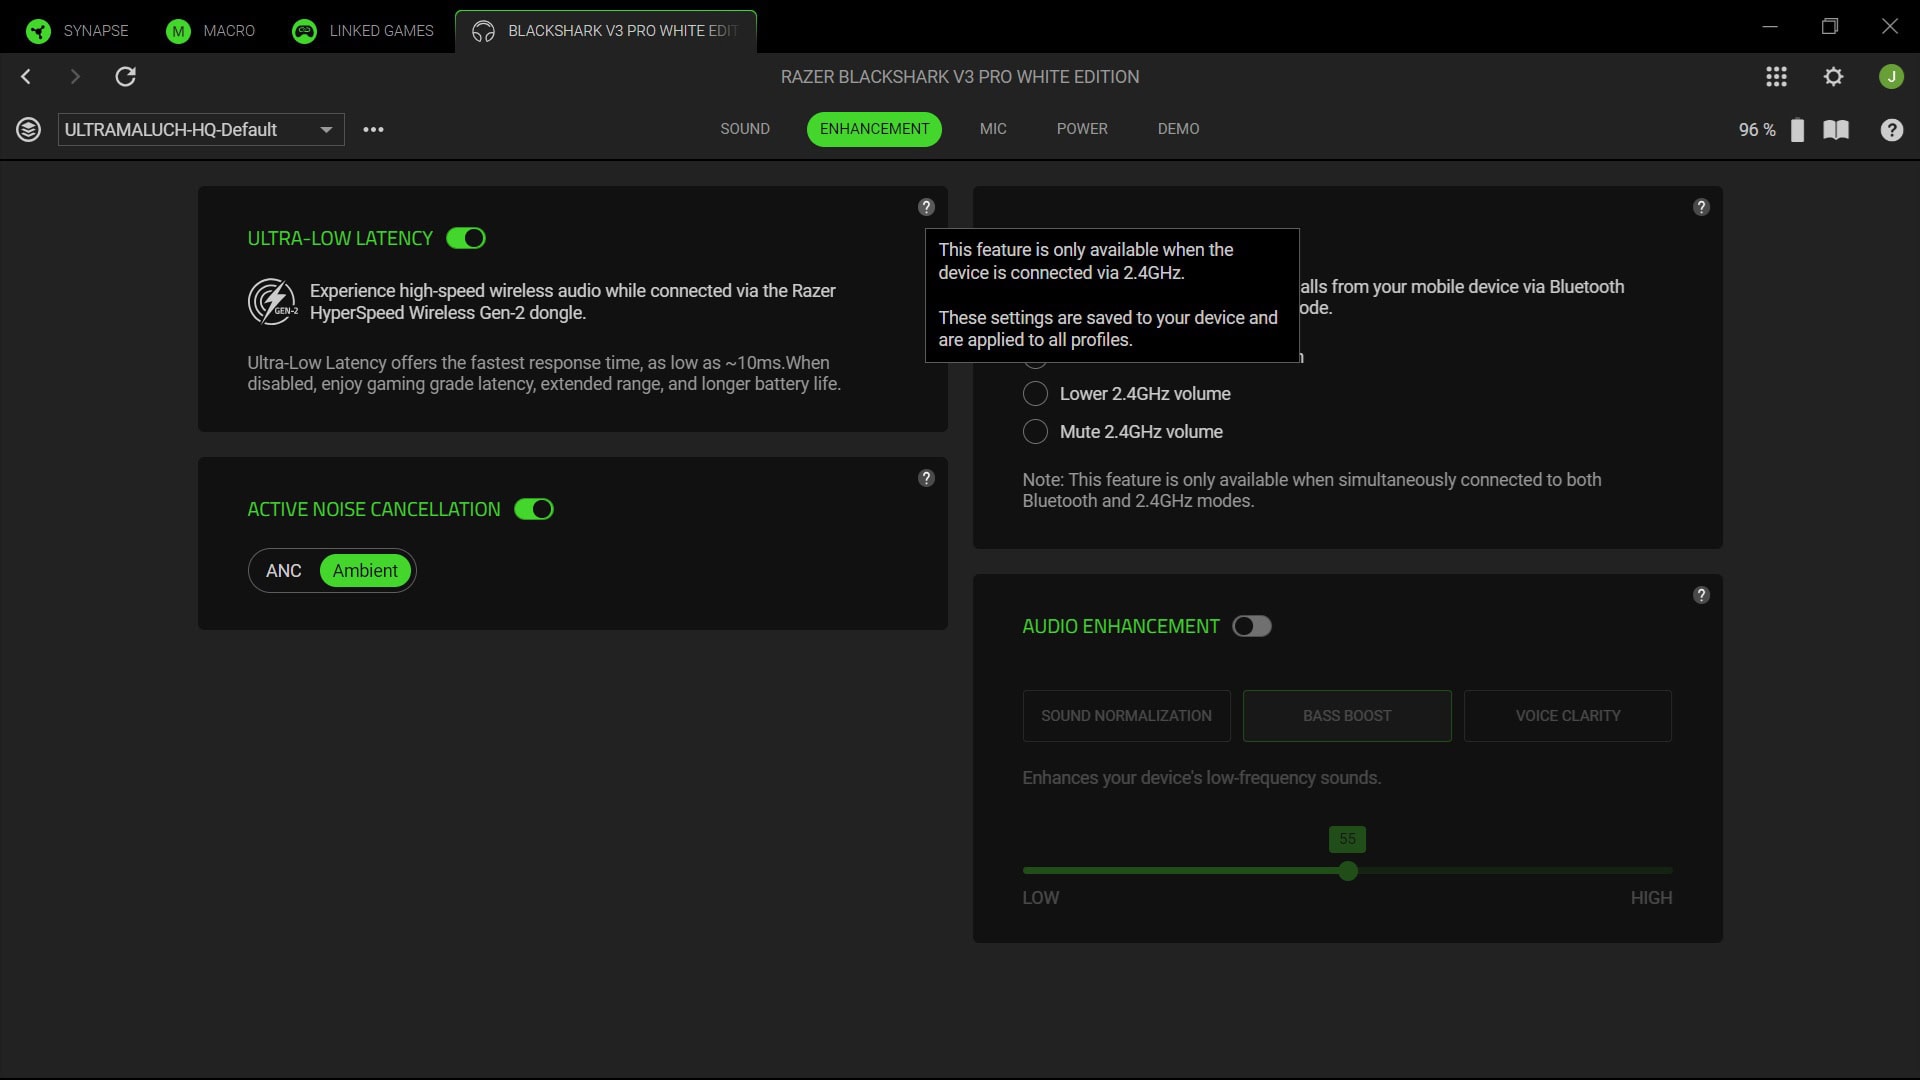
Task: Go forward with the right arrow
Action: pyautogui.click(x=75, y=76)
